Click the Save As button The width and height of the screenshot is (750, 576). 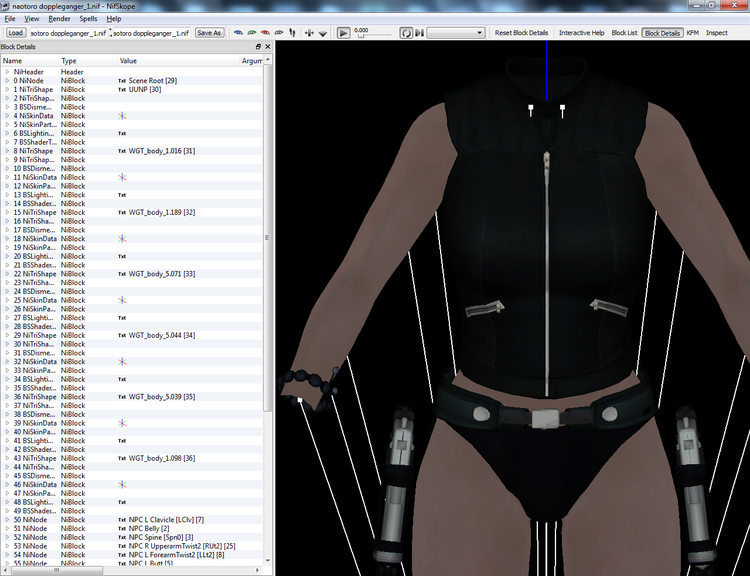pyautogui.click(x=209, y=33)
